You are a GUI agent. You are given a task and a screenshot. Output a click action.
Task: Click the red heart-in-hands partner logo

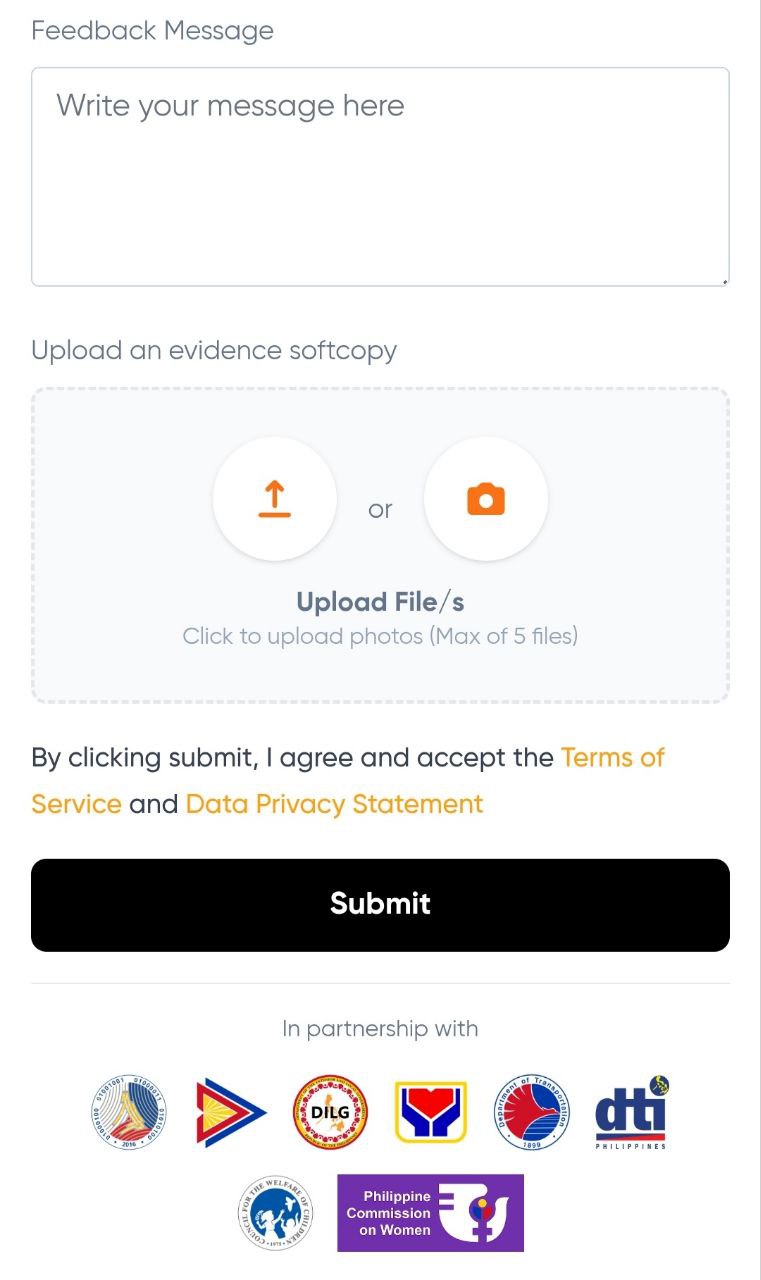pyautogui.click(x=431, y=1112)
